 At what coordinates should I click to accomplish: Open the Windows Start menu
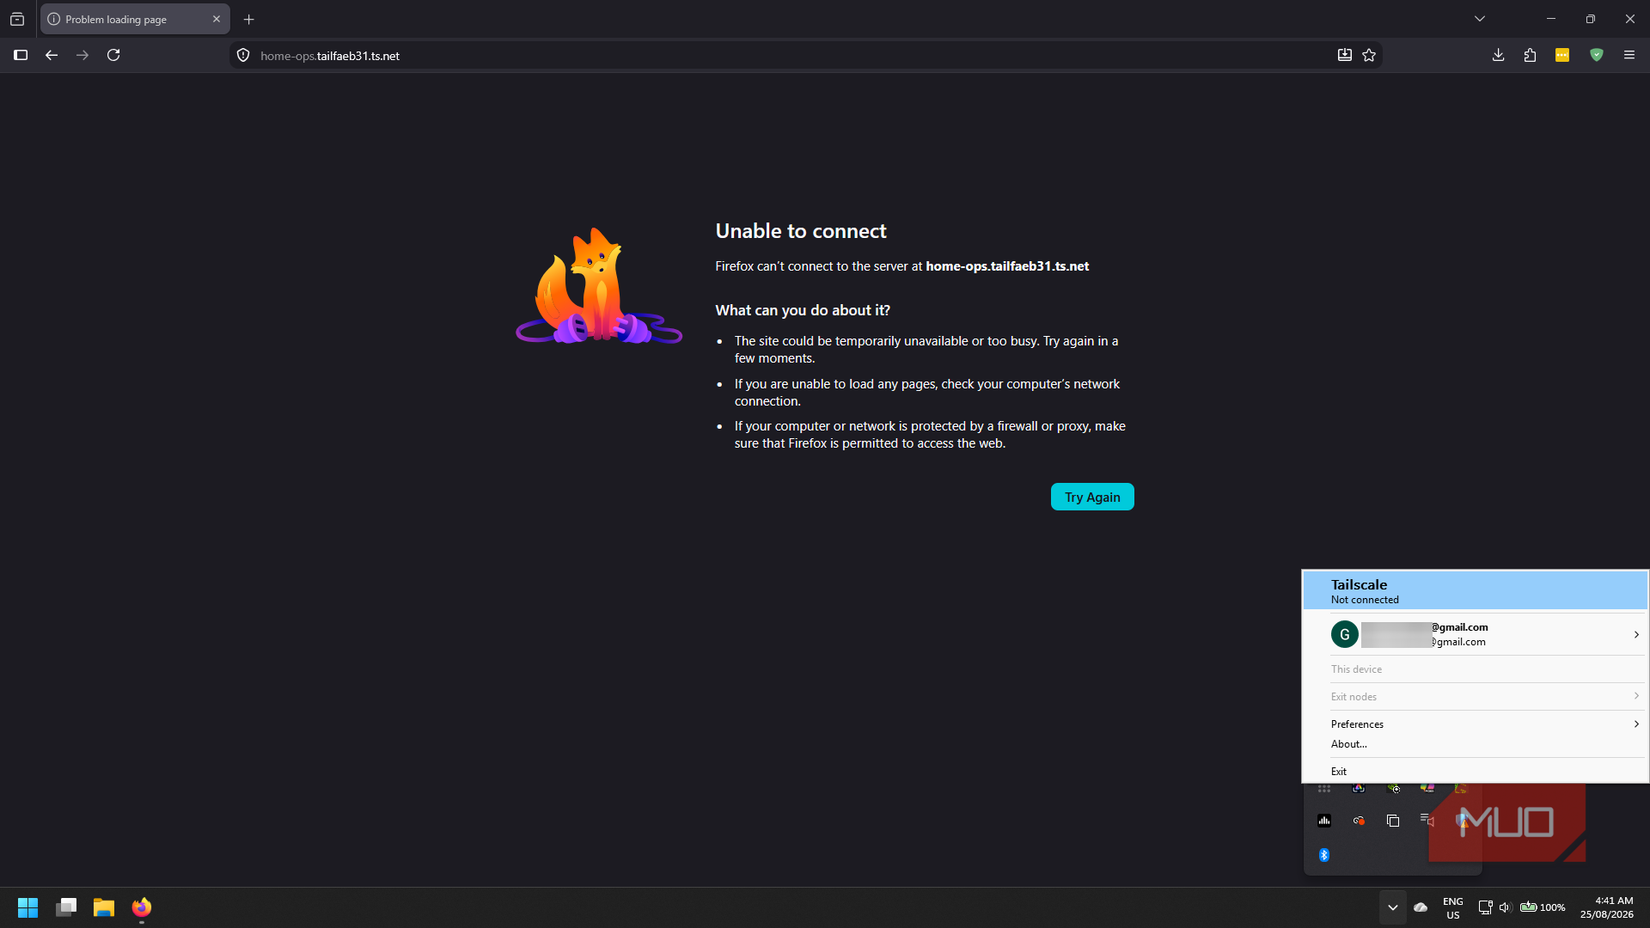point(28,908)
